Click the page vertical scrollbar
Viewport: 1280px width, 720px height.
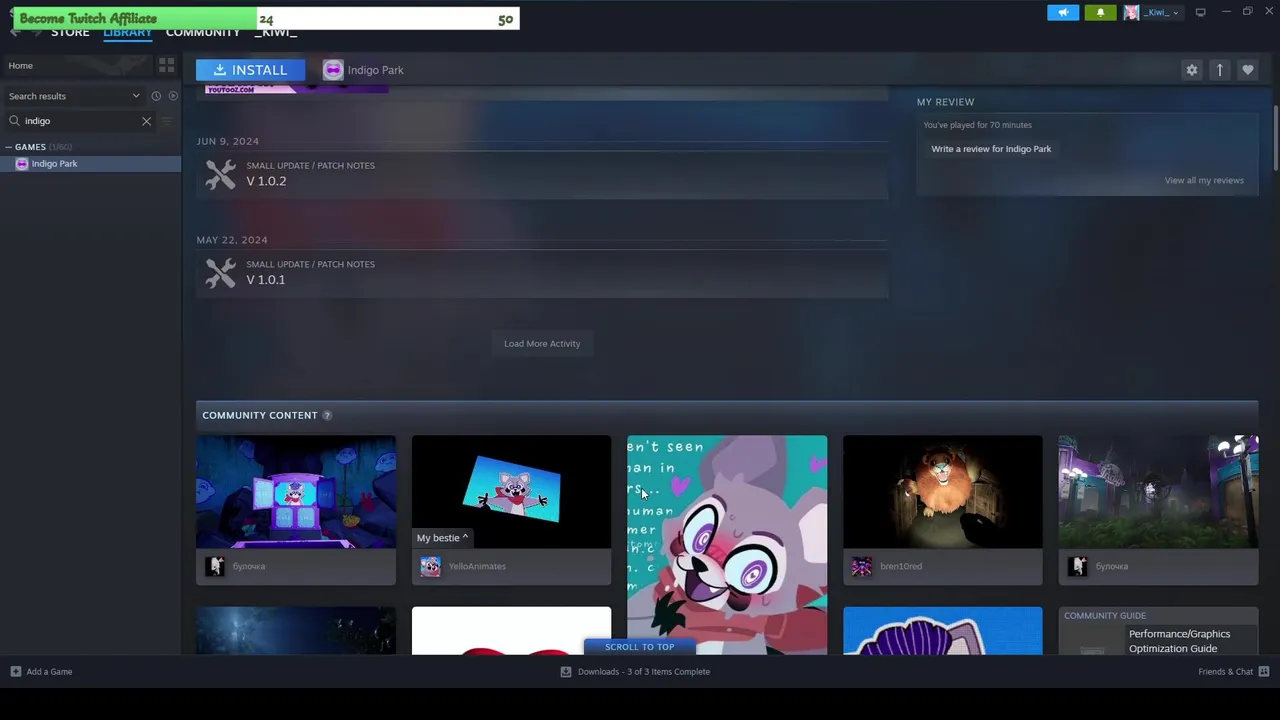pyautogui.click(x=1275, y=140)
